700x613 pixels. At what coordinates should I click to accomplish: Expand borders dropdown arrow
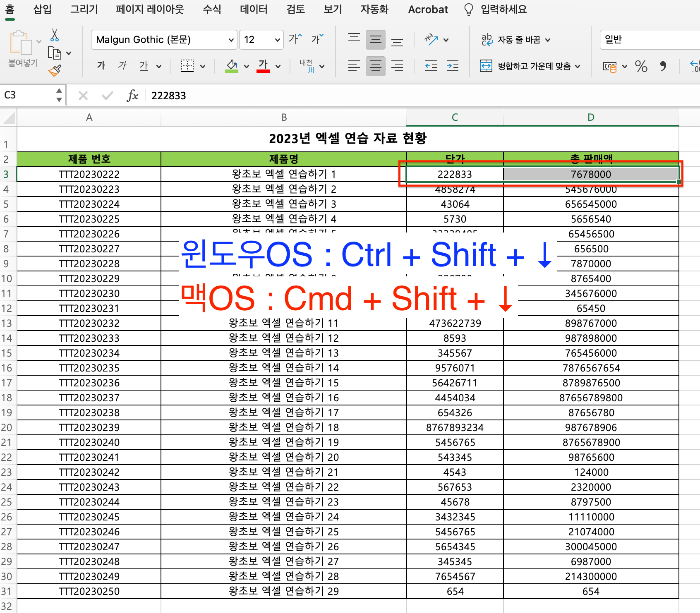pyautogui.click(x=203, y=67)
